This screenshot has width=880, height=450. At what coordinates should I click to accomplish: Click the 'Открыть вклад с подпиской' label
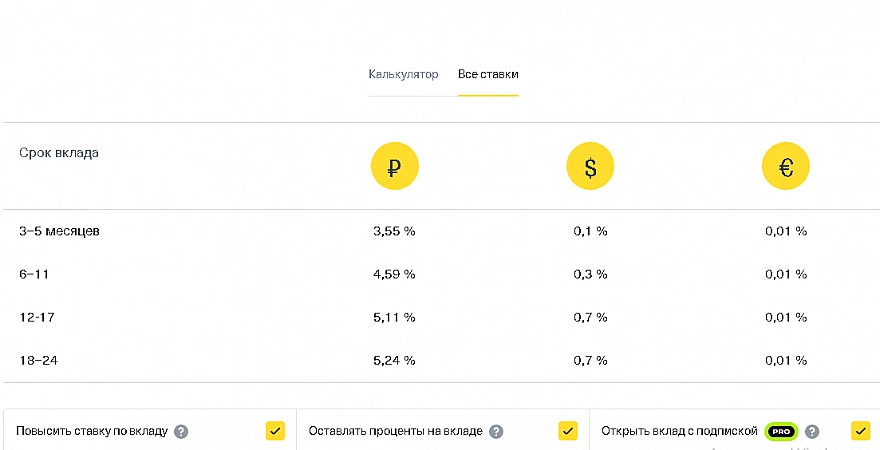click(x=680, y=432)
